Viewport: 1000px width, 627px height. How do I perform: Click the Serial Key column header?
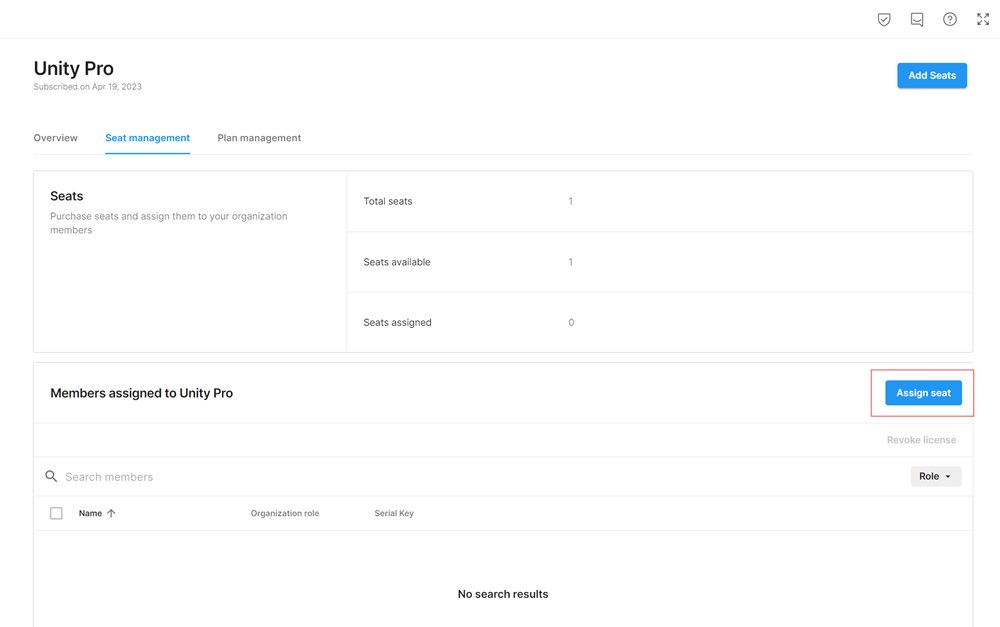pyautogui.click(x=394, y=513)
